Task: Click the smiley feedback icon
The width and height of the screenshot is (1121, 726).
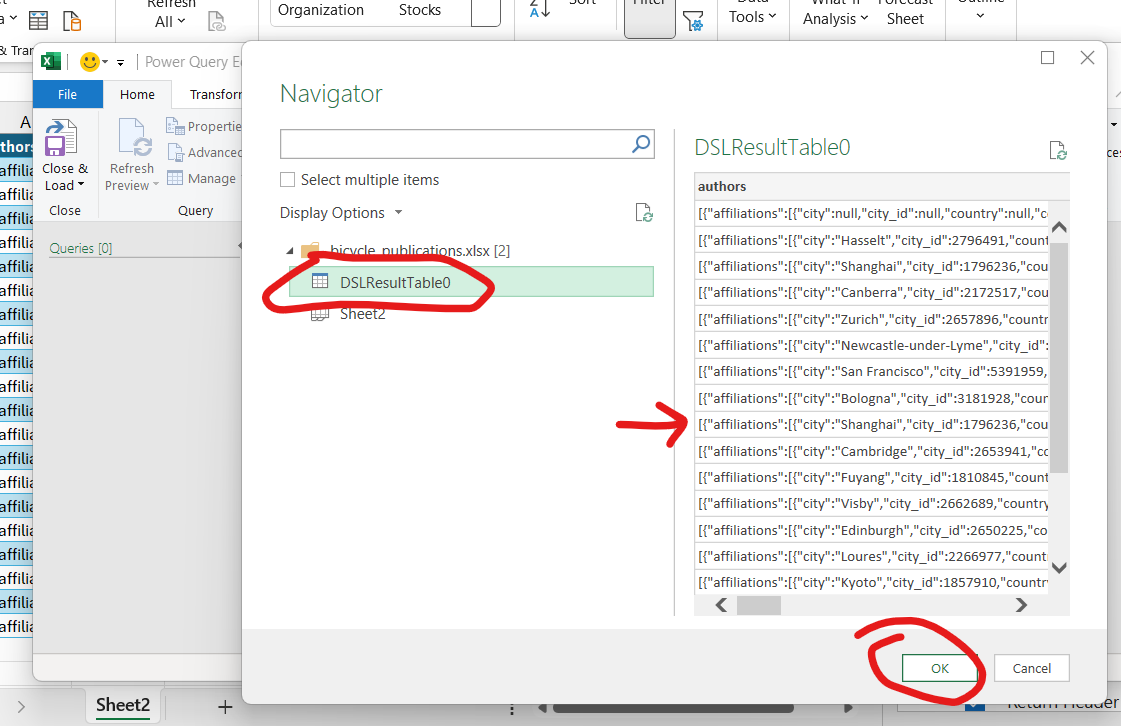Action: click(91, 62)
